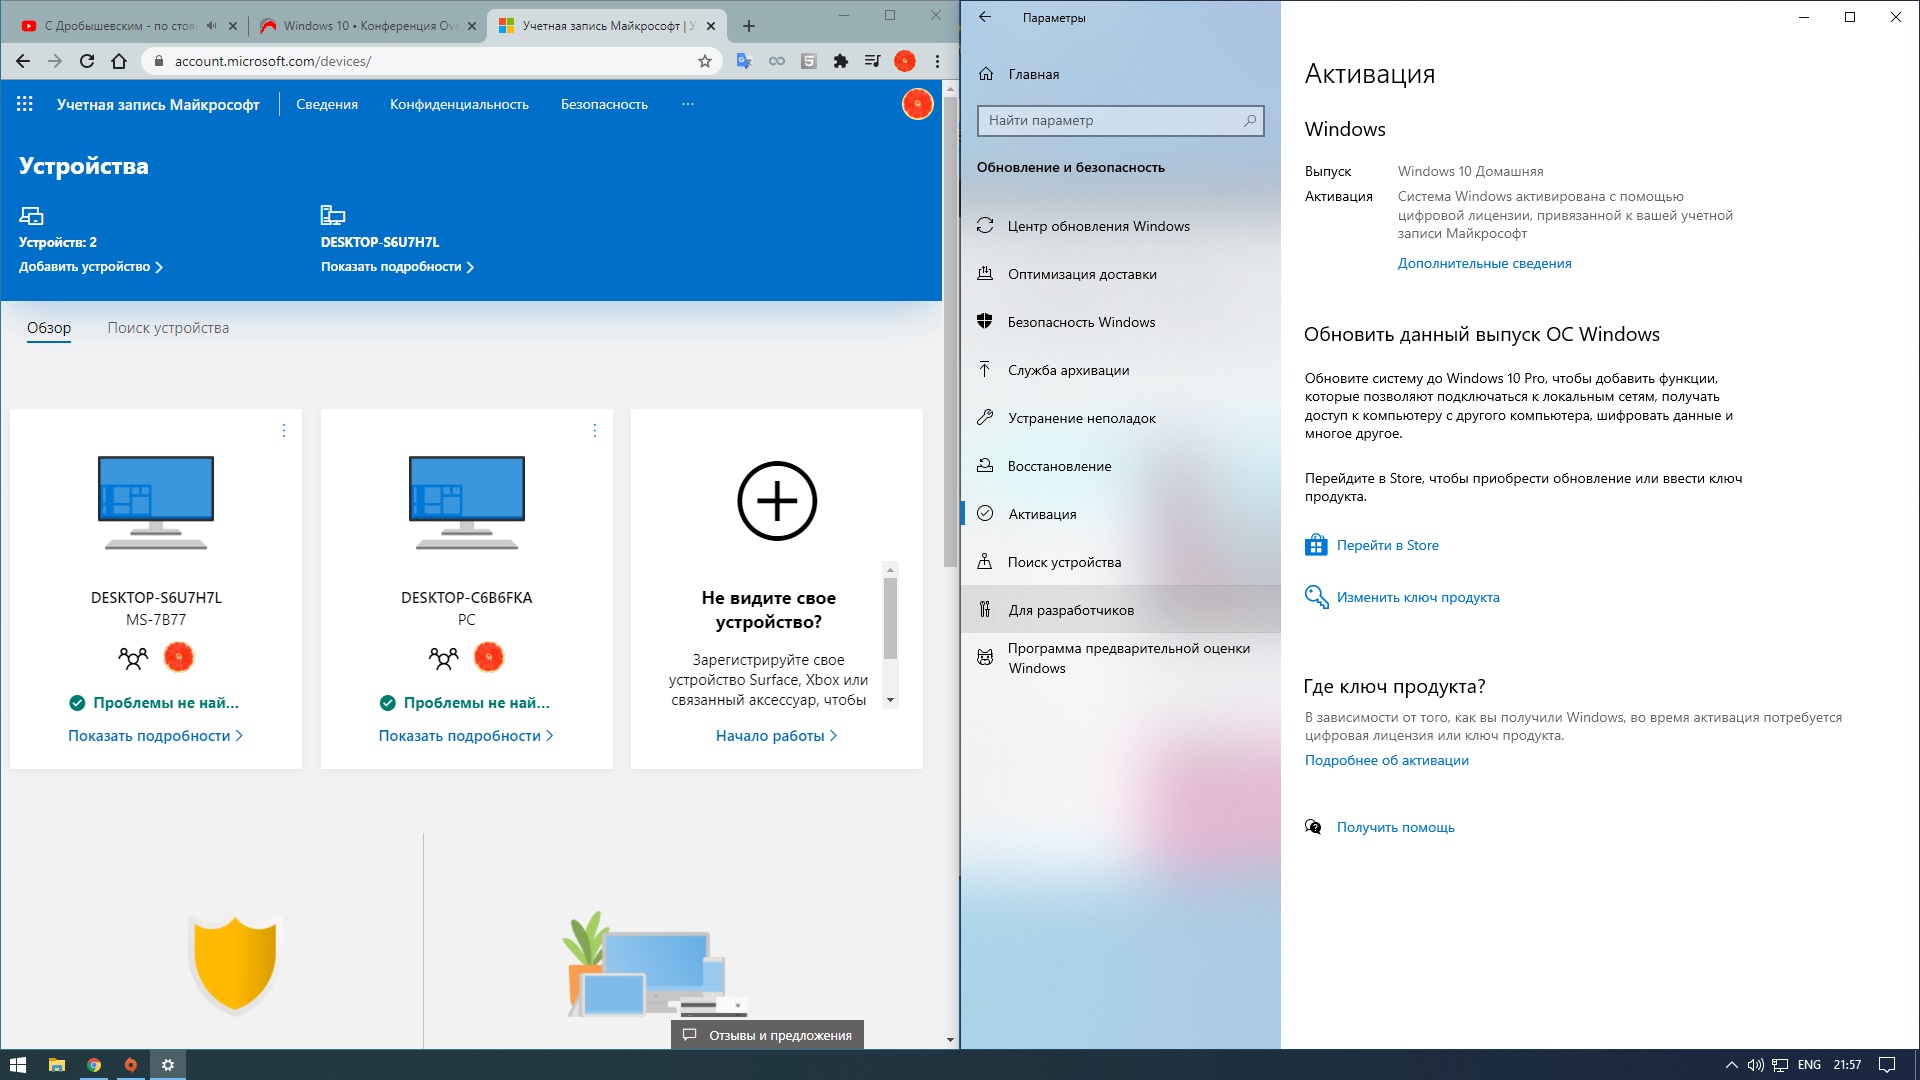Open Chrome extensions puzzle icon

[840, 61]
